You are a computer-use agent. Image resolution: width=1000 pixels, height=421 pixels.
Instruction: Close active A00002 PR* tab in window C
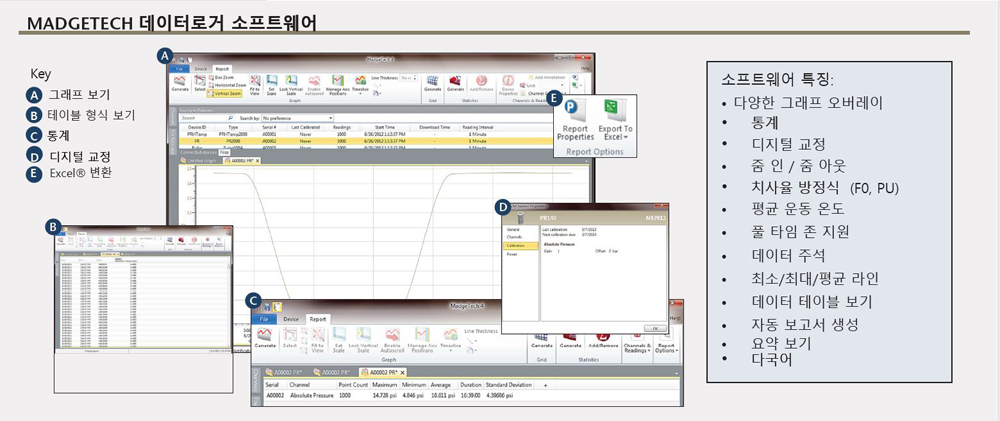coord(402,373)
